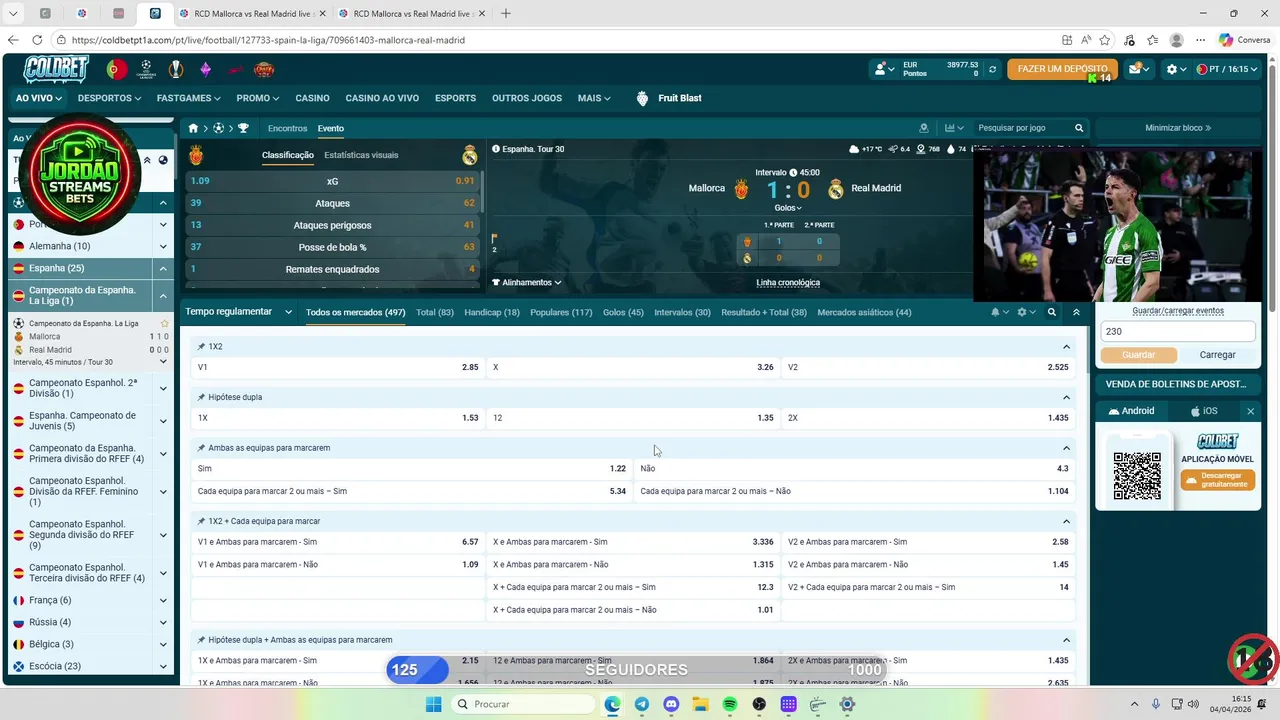The height and width of the screenshot is (720, 1280).
Task: Open Tempo regulamentar dropdown
Action: pyautogui.click(x=238, y=312)
